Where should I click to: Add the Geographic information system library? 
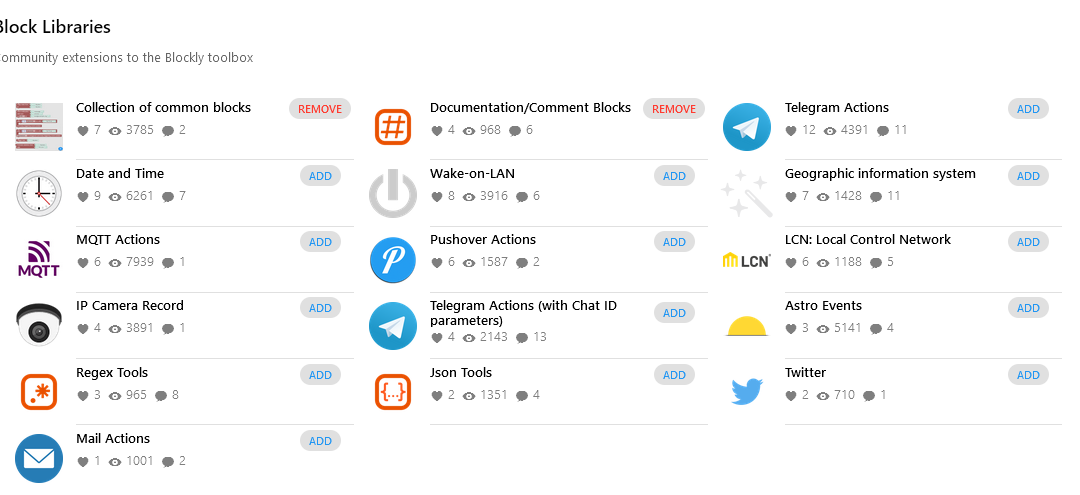(x=1028, y=176)
